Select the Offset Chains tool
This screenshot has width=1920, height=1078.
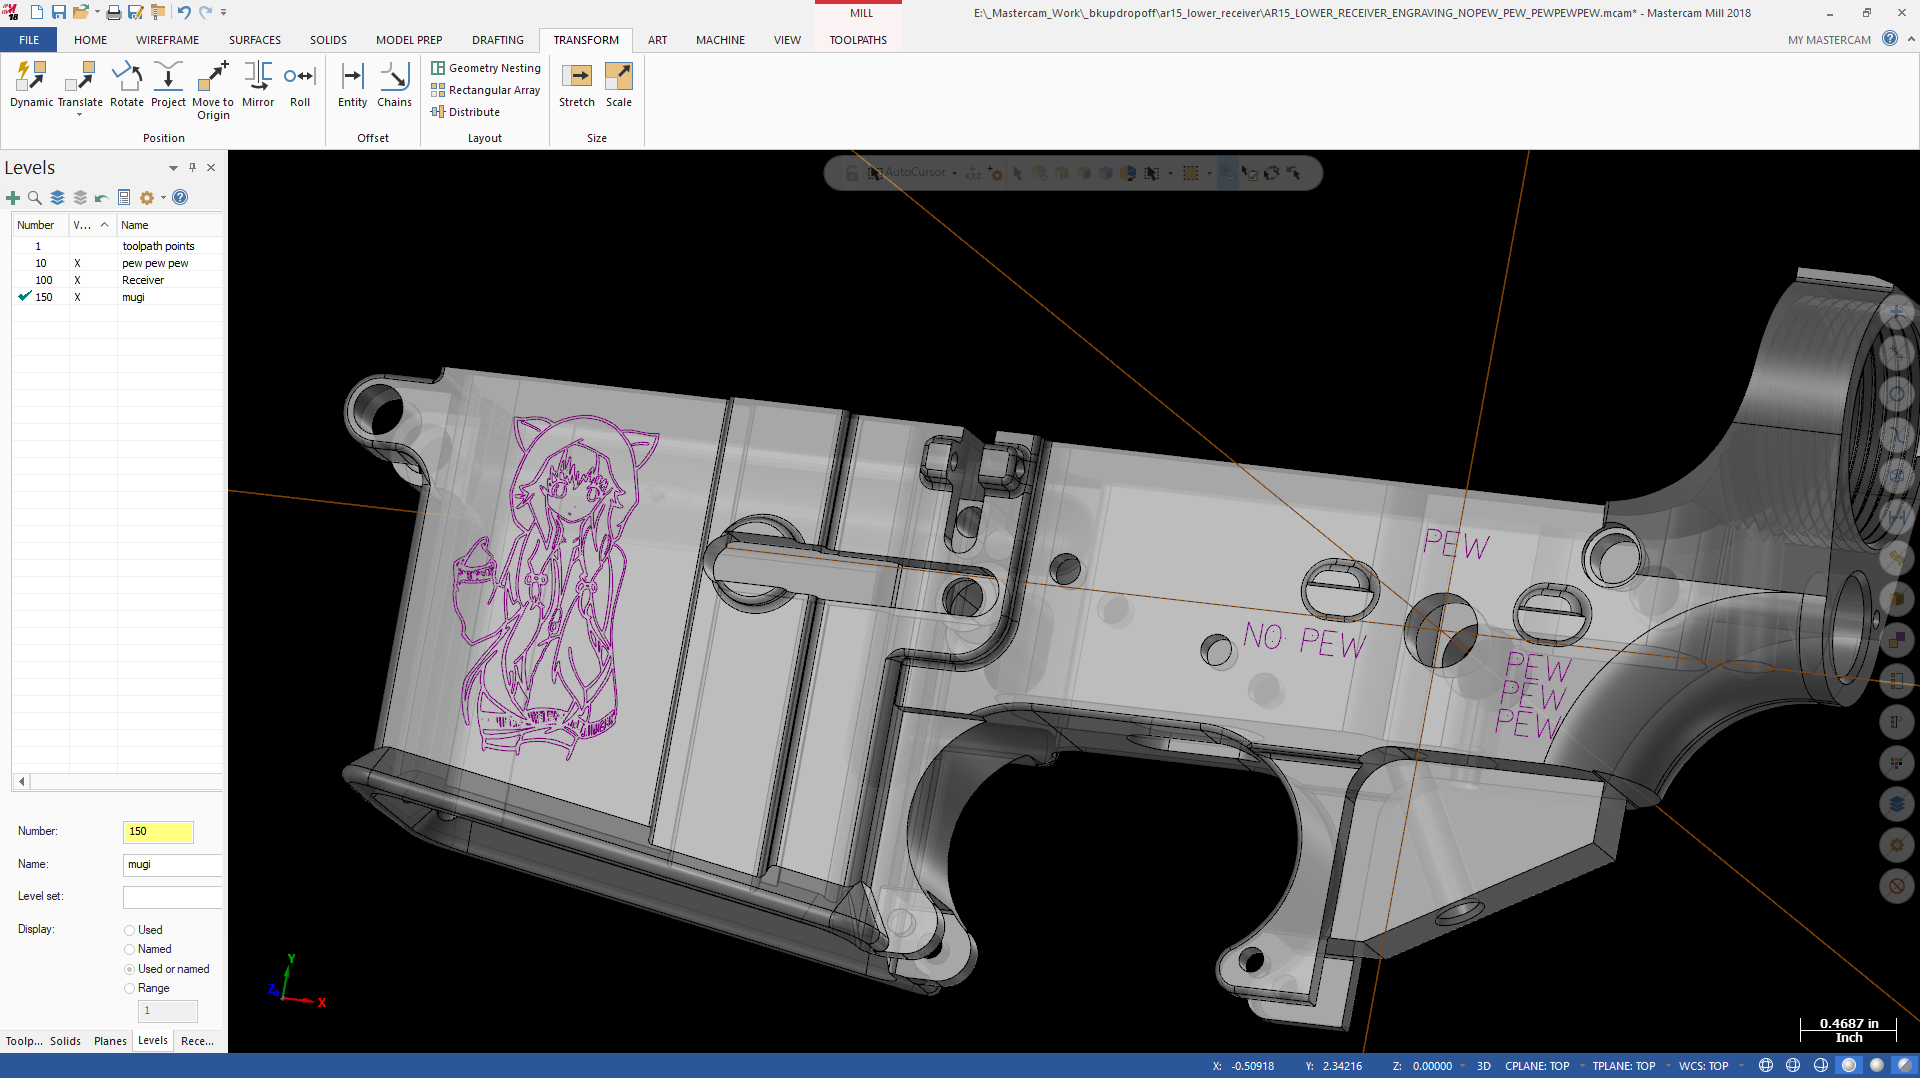pyautogui.click(x=394, y=84)
